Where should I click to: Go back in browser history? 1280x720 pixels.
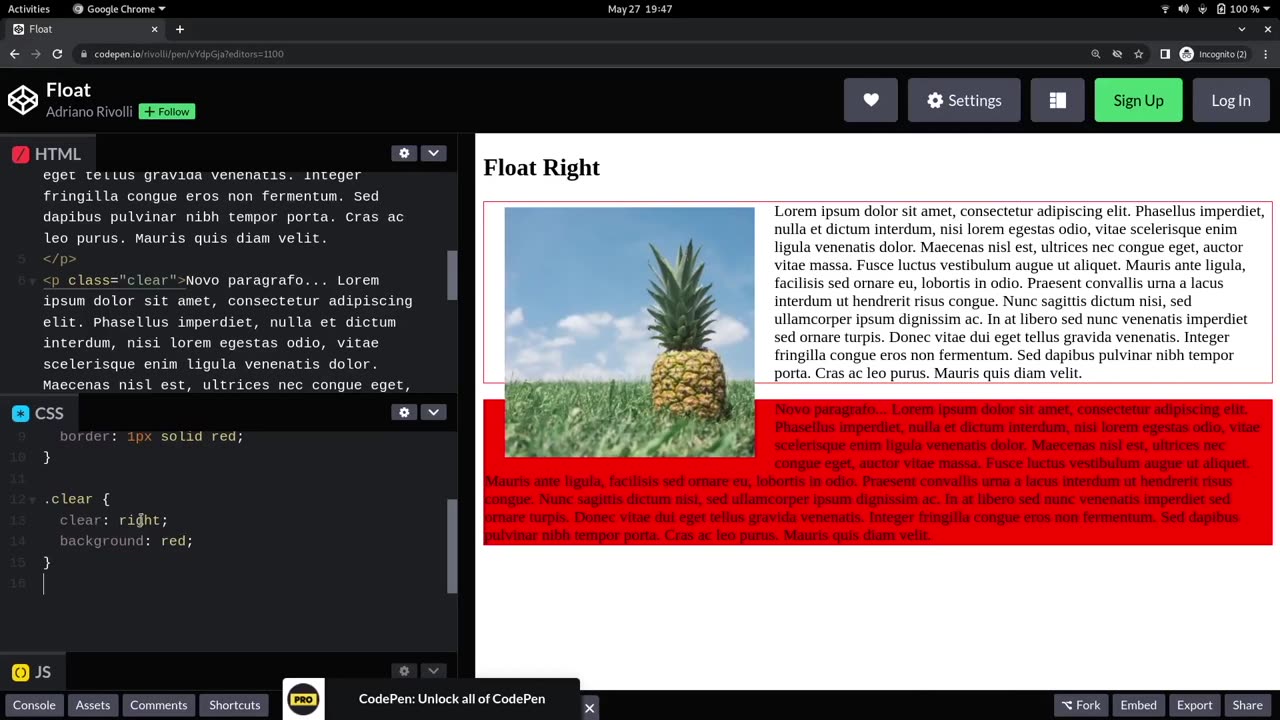click(x=14, y=54)
